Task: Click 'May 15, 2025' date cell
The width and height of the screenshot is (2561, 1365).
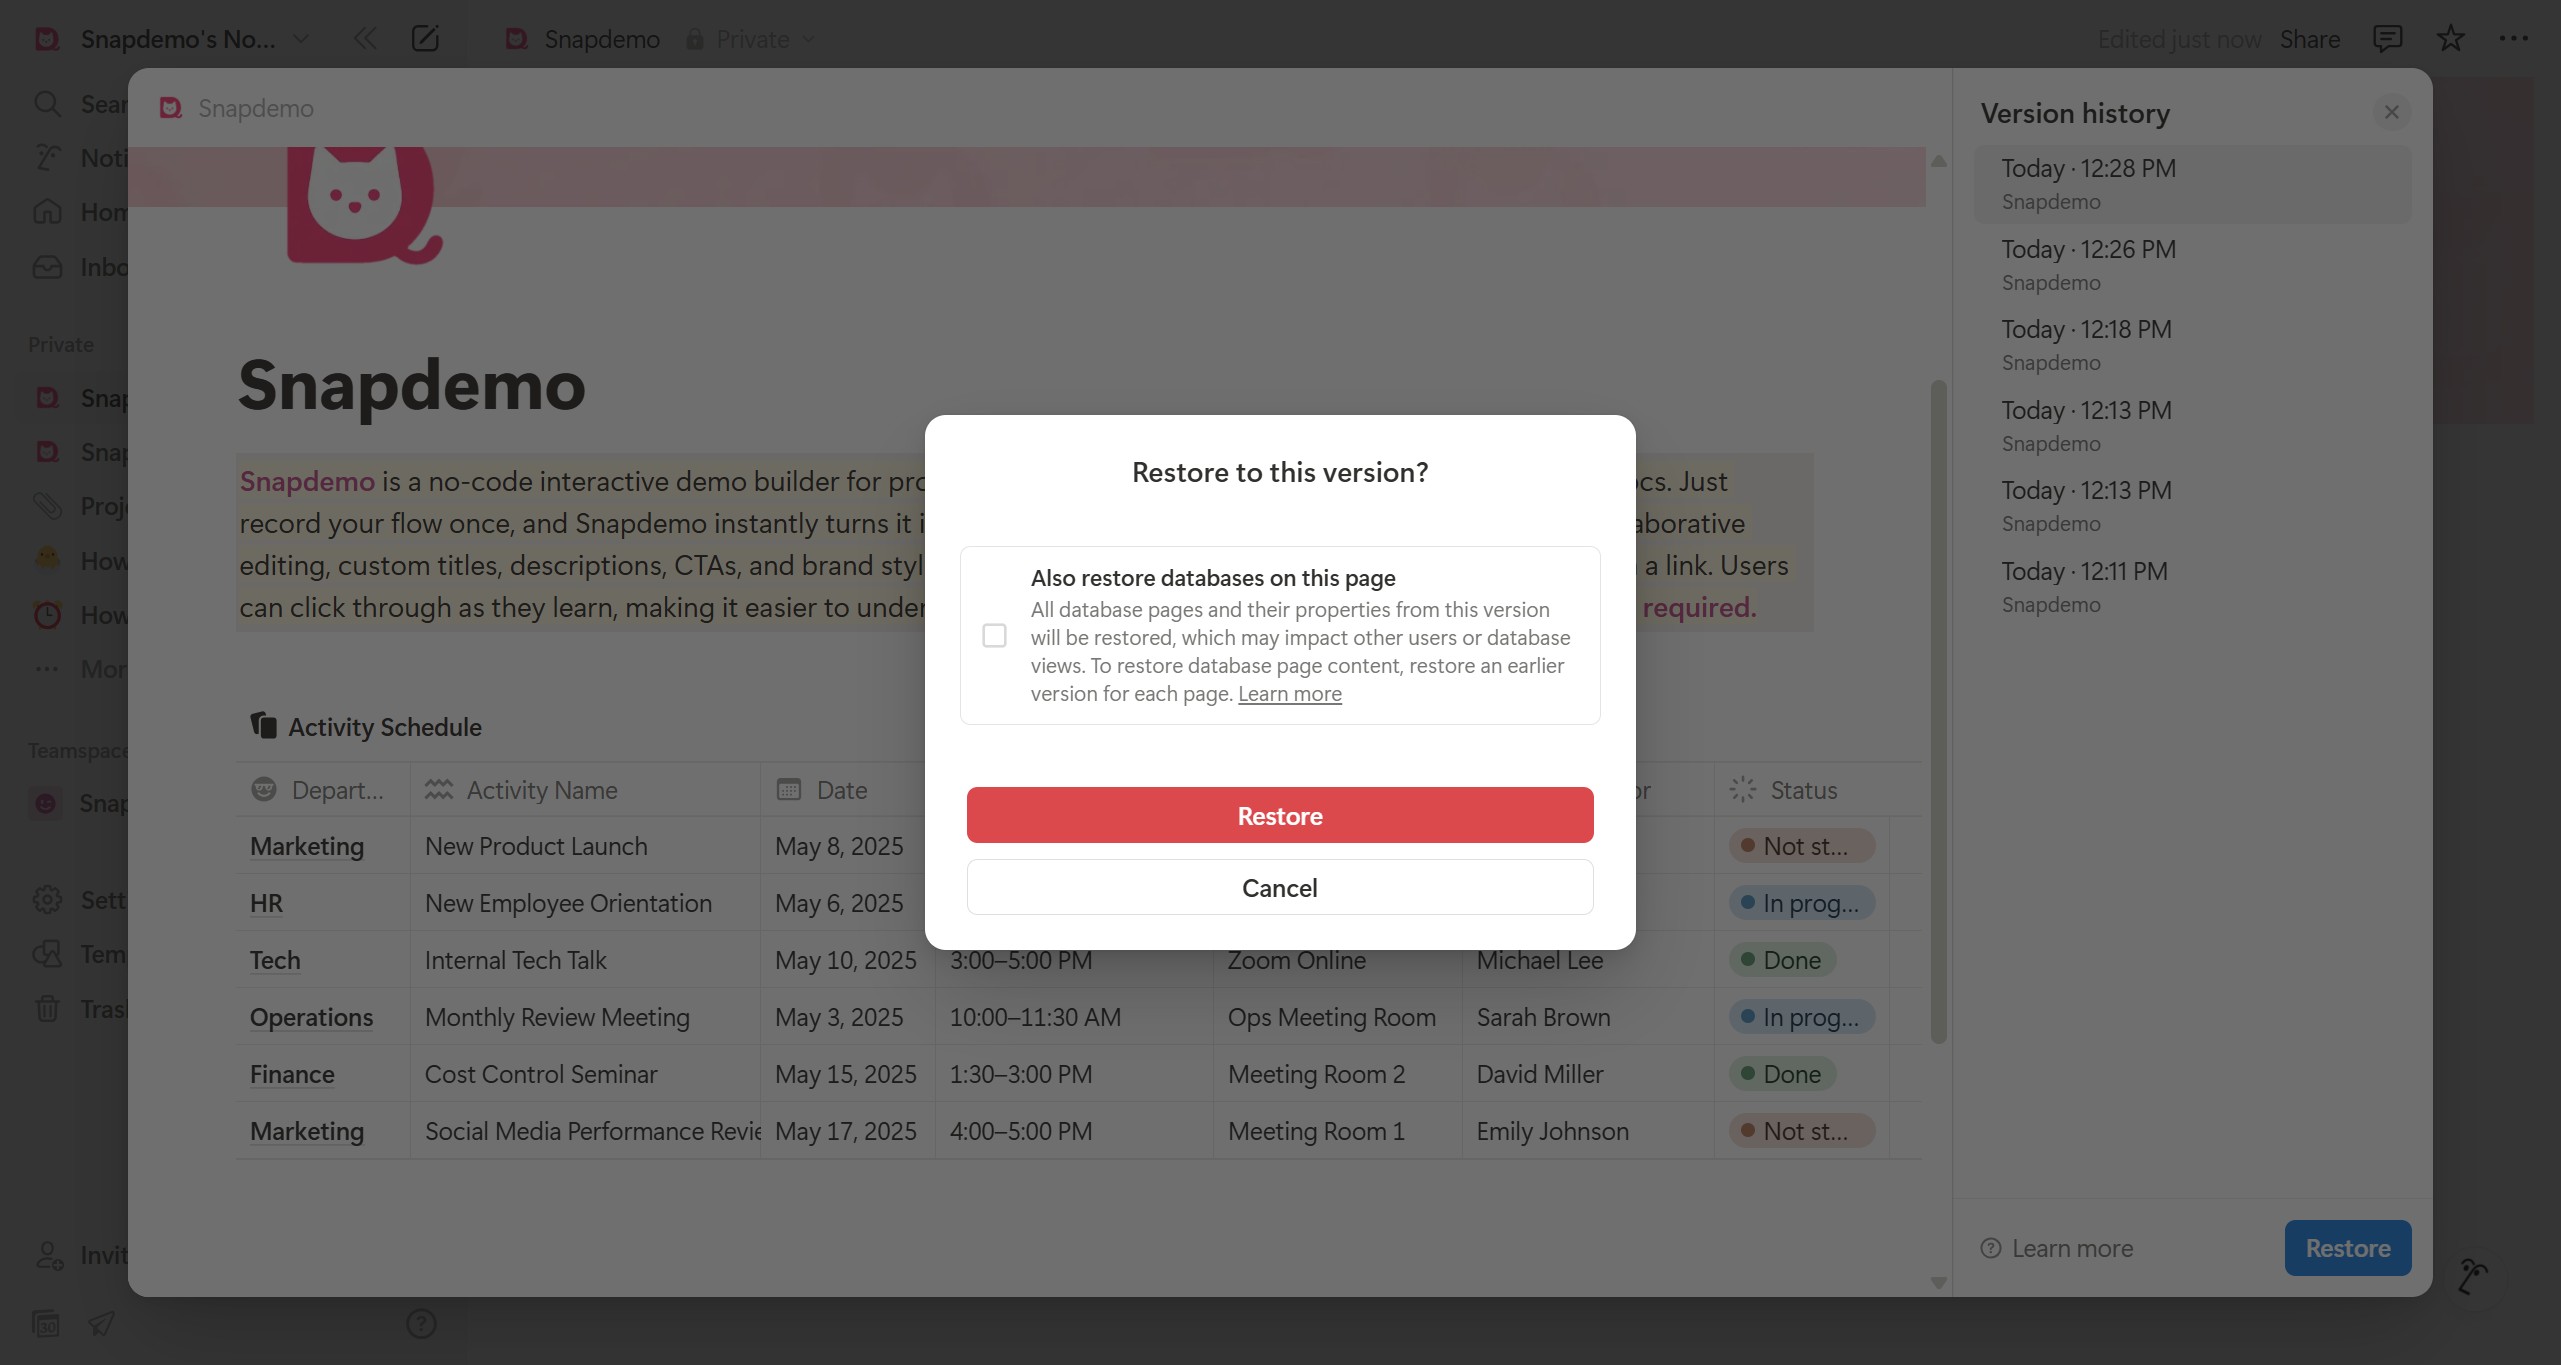Action: (847, 1074)
